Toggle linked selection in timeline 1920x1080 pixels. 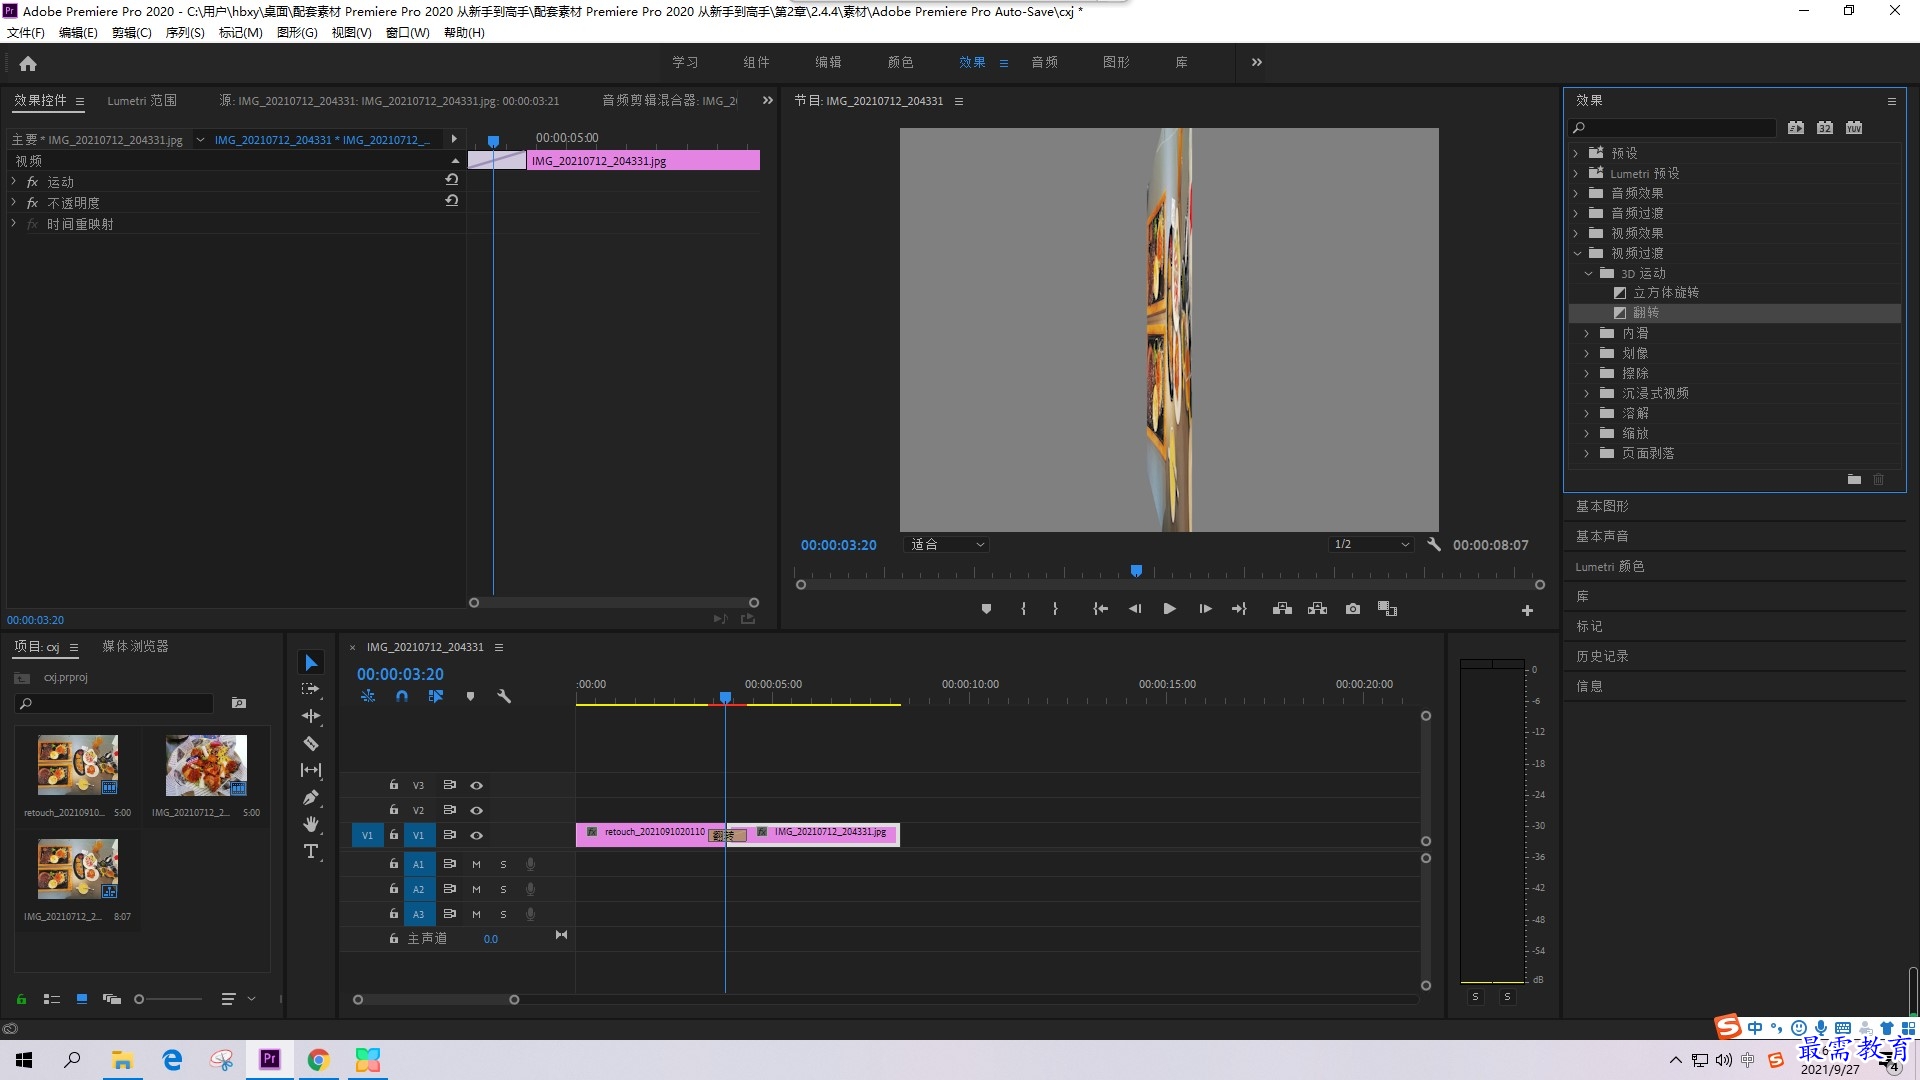(436, 696)
